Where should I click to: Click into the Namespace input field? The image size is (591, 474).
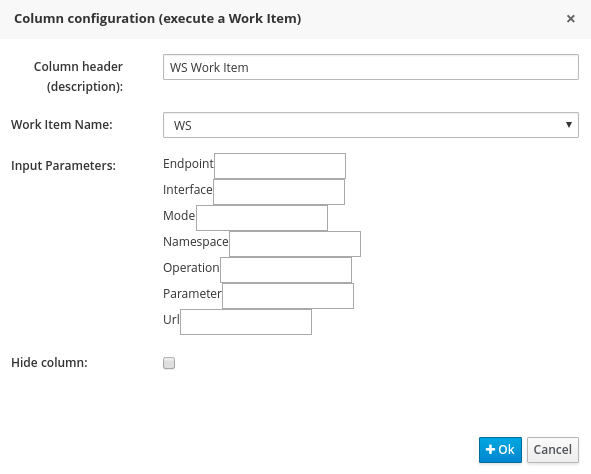[x=295, y=244]
